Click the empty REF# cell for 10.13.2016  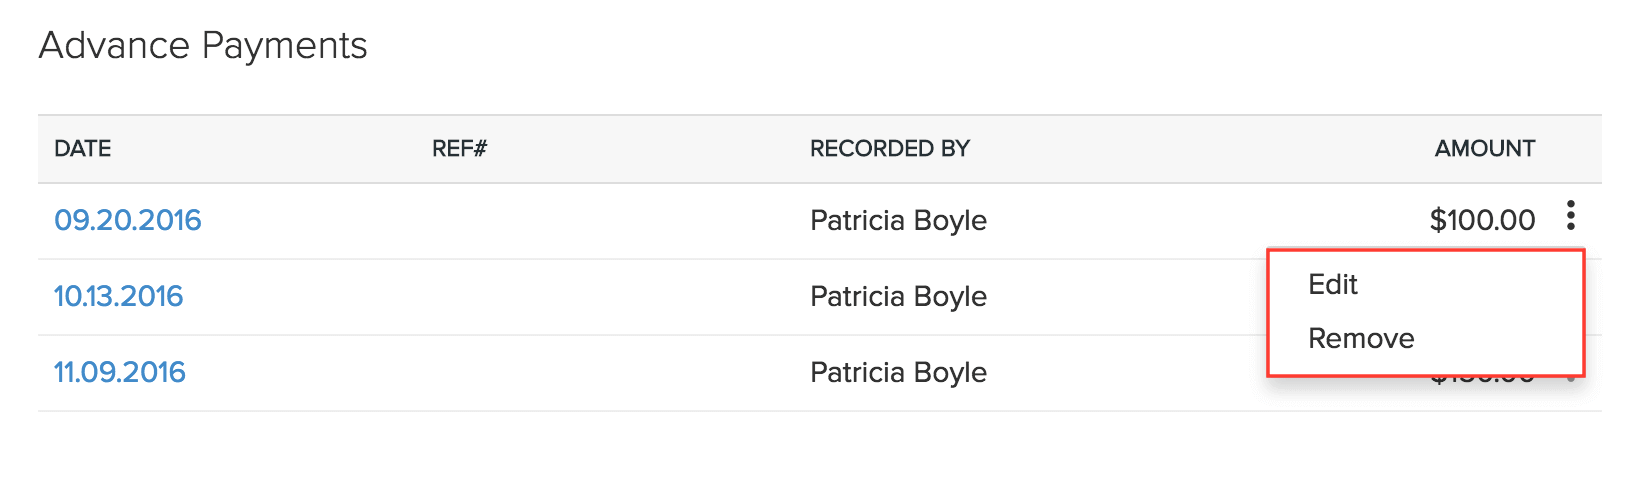(x=600, y=297)
